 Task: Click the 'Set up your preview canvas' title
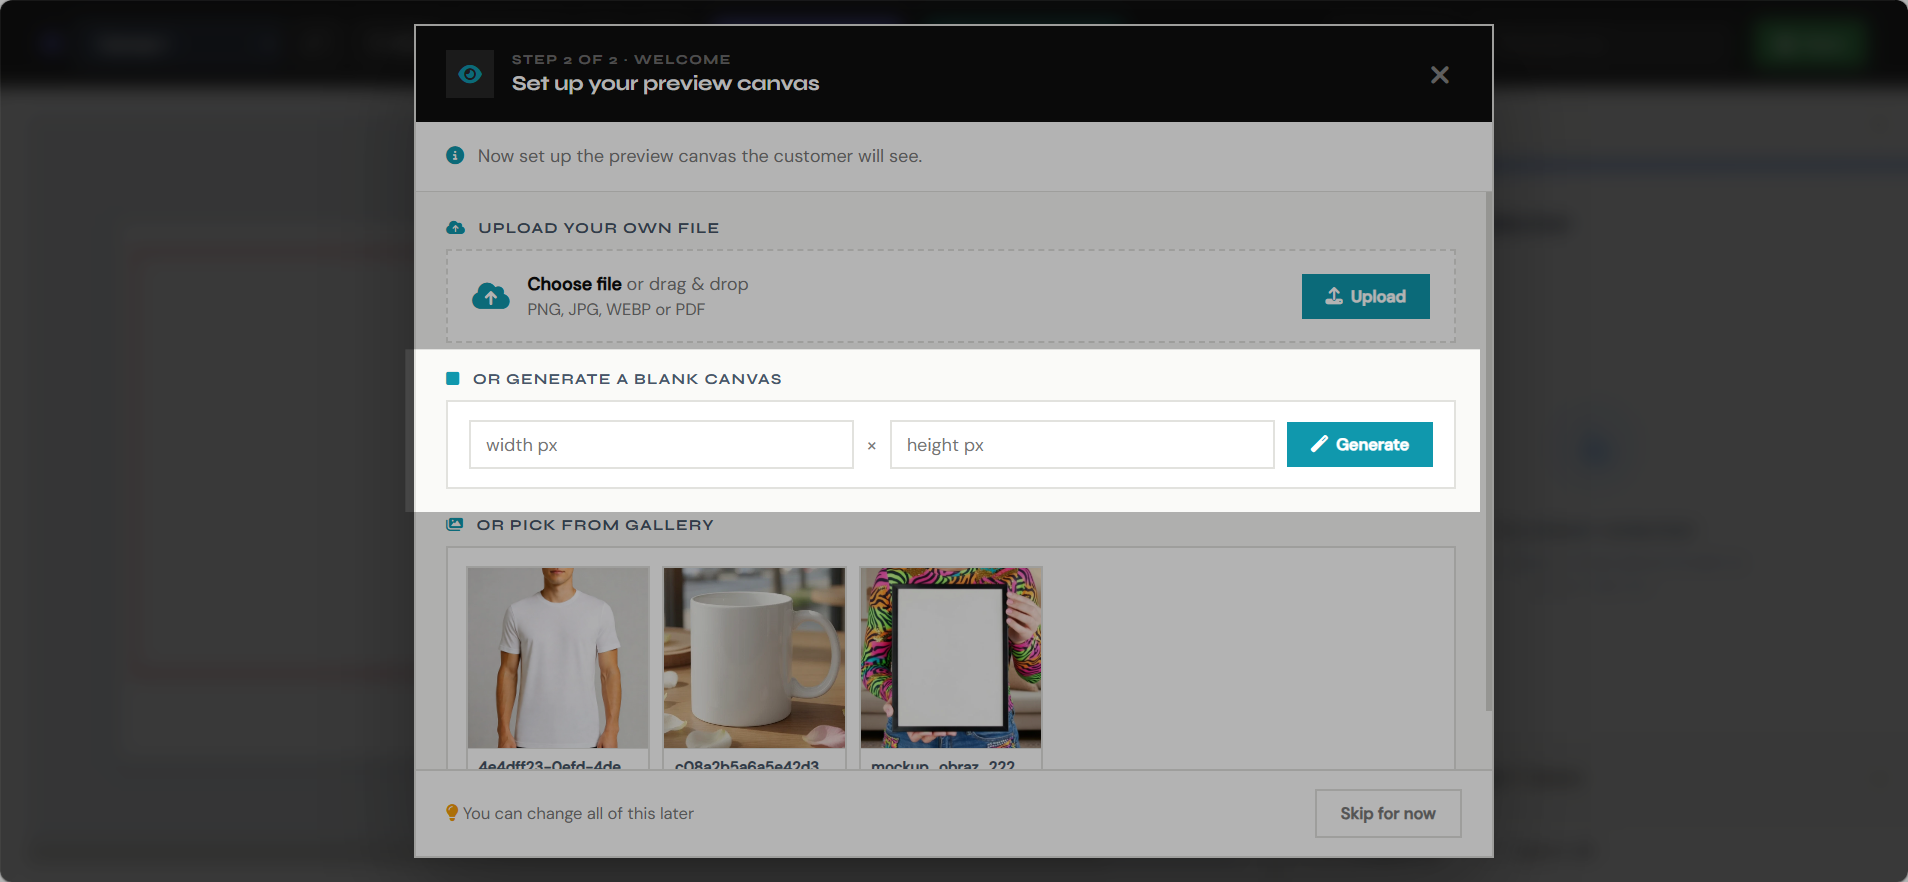(665, 84)
